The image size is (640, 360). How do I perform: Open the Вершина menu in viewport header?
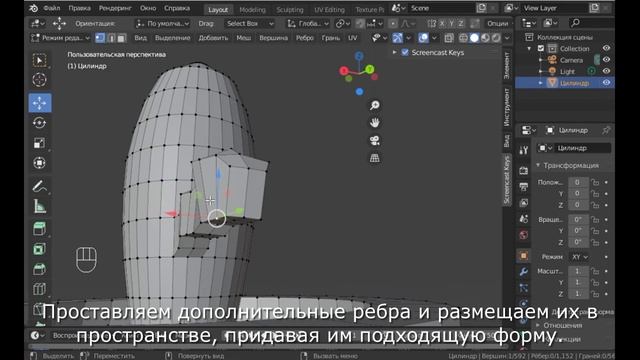click(273, 38)
